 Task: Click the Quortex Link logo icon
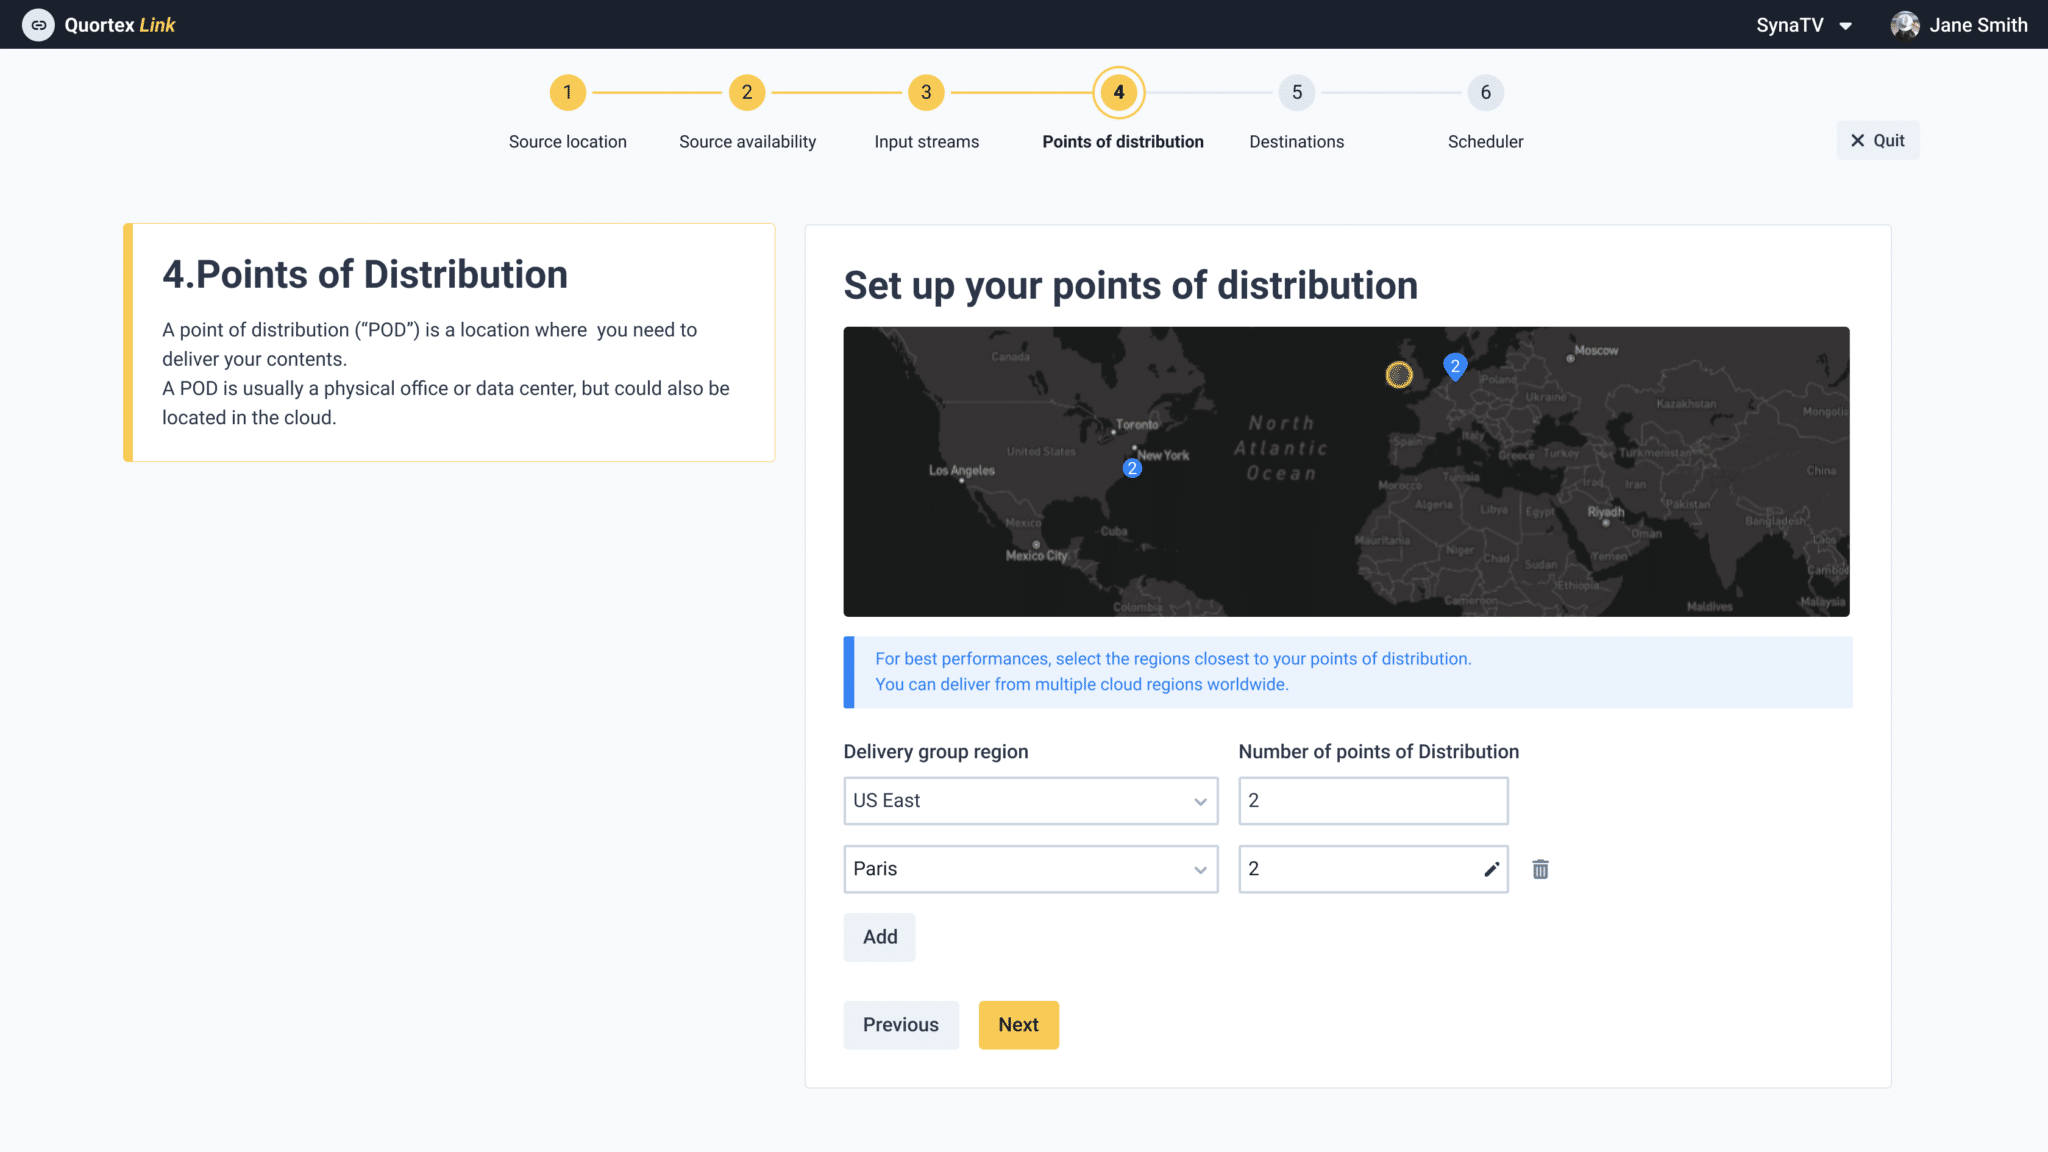point(38,25)
